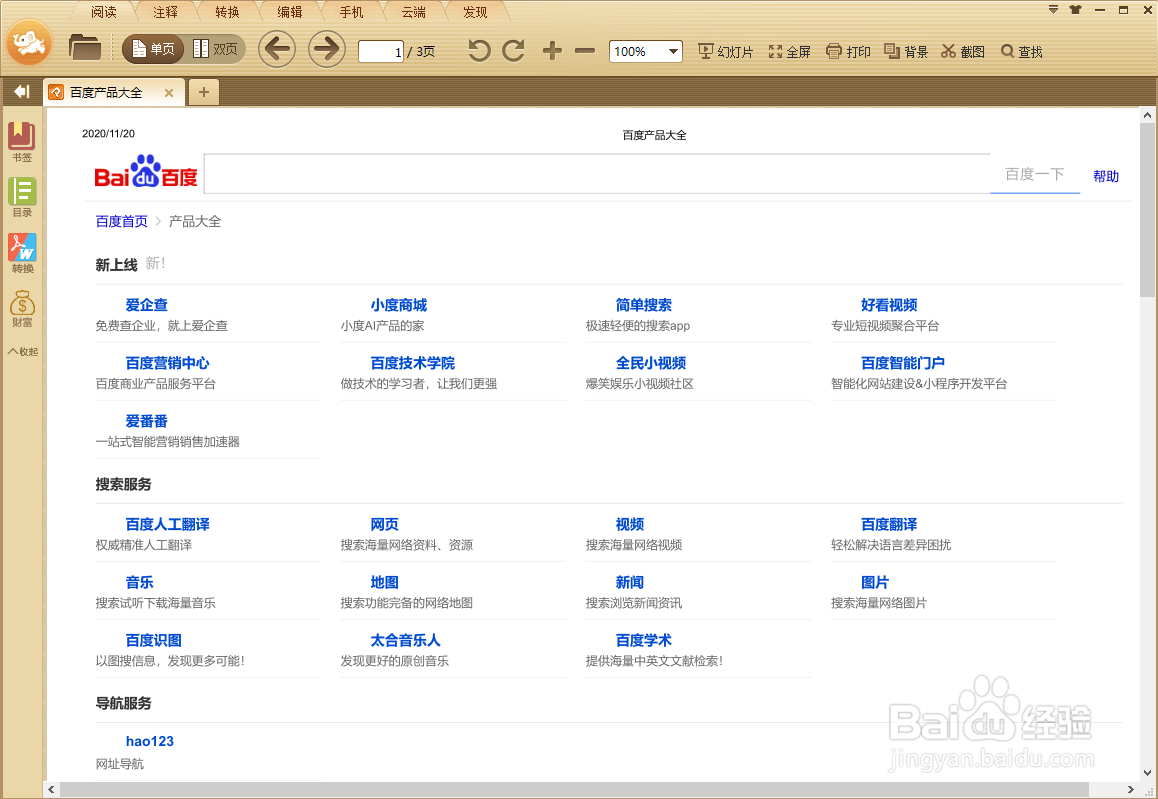This screenshot has height=799, width=1158.
Task: Open the 注释 menu tab
Action: click(x=165, y=12)
